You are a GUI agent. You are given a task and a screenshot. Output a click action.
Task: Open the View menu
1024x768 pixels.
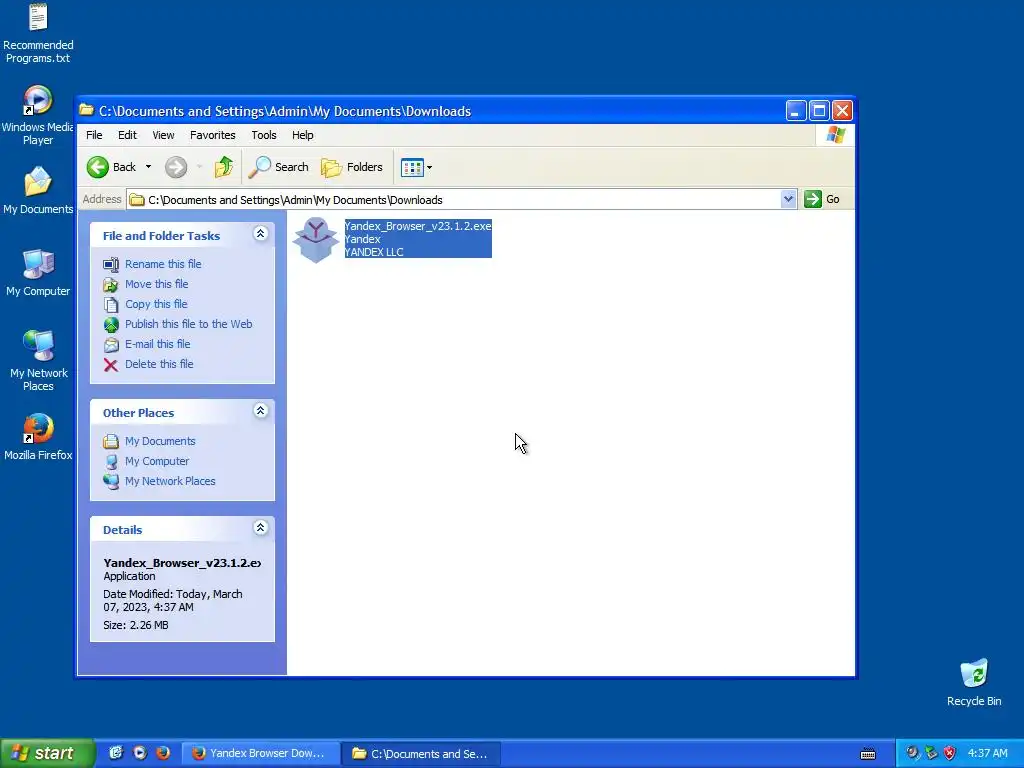[163, 135]
